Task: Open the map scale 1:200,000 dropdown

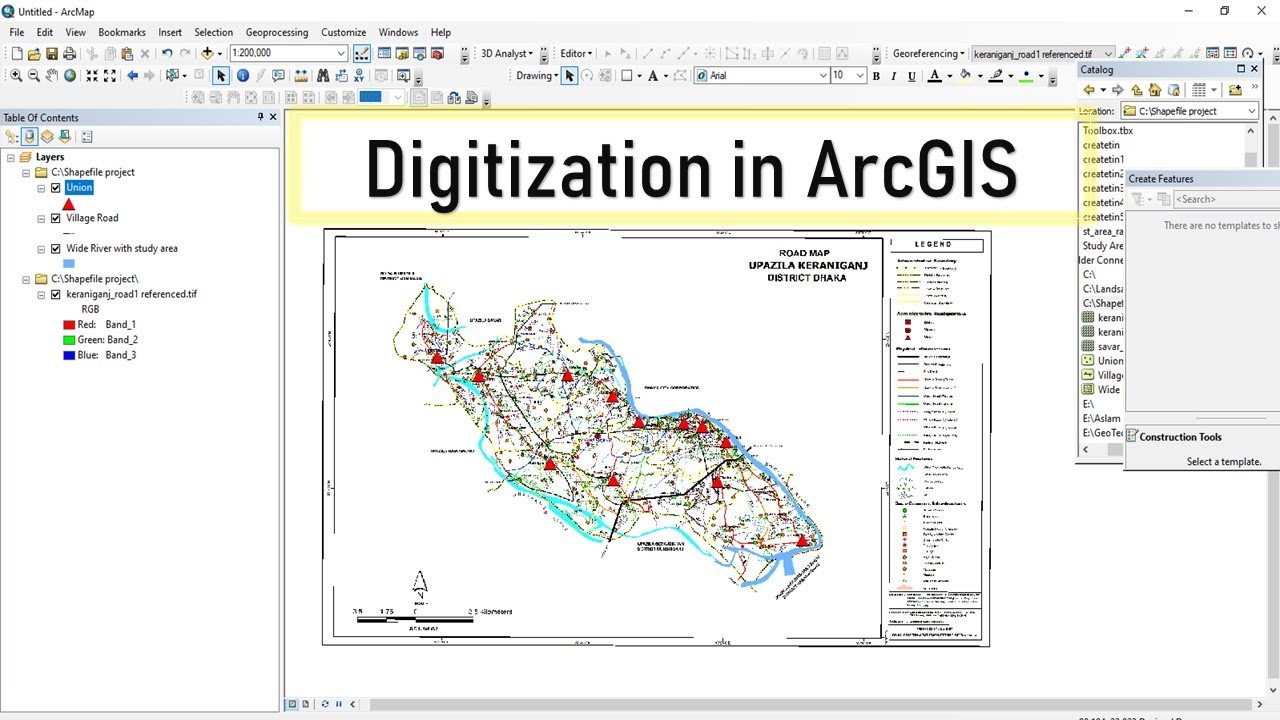Action: coord(341,54)
